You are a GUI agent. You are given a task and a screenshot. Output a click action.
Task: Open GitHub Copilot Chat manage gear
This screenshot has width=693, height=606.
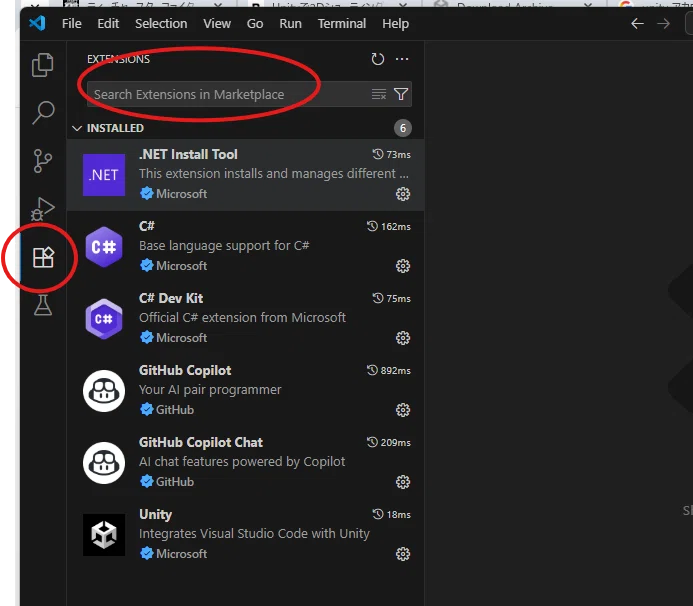click(403, 482)
